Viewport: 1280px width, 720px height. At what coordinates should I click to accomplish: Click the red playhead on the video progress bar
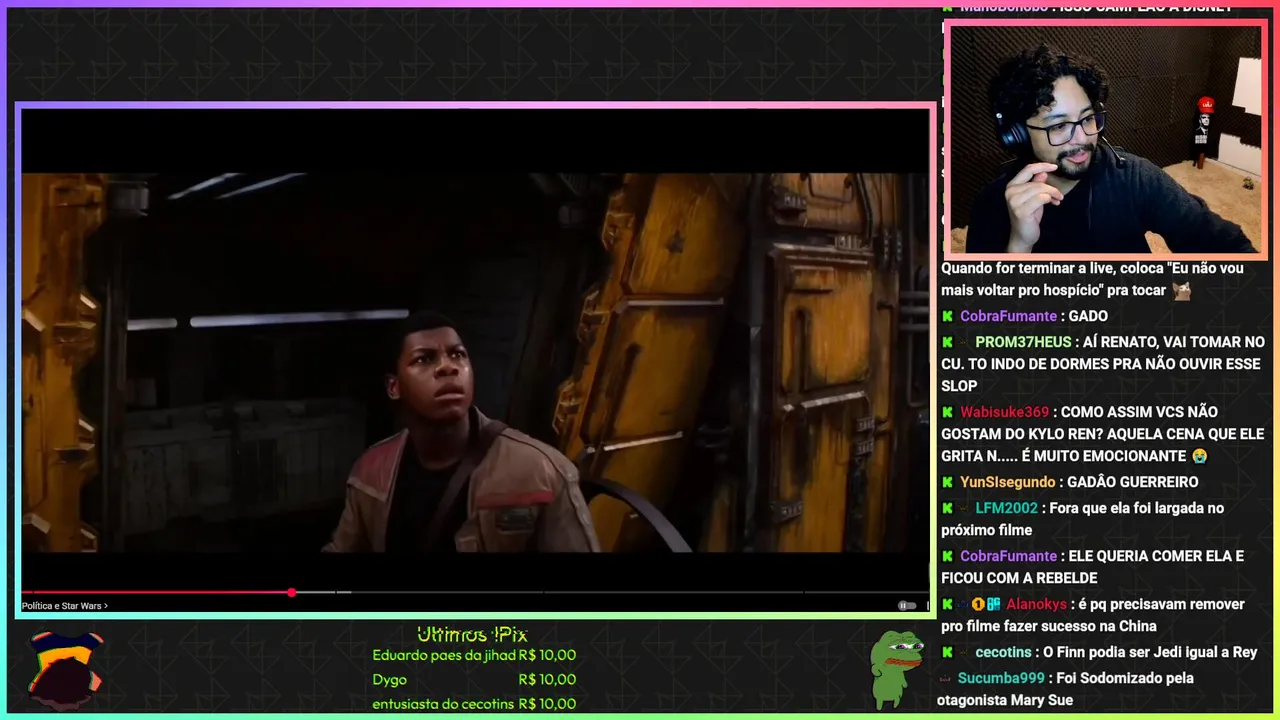(291, 593)
